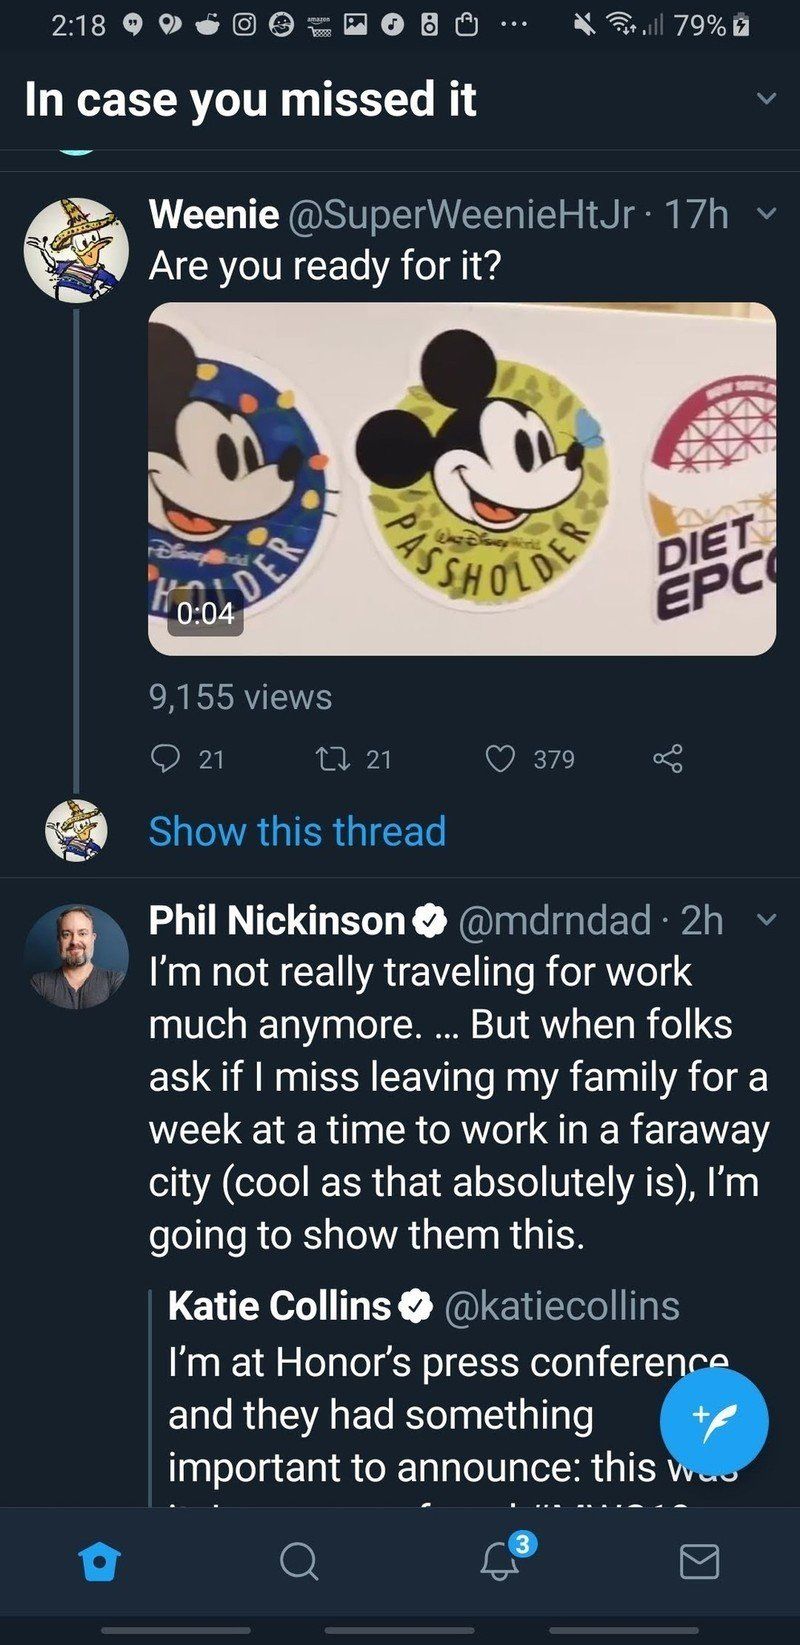The width and height of the screenshot is (800, 1645).
Task: Expand options for Phil Nickinson's tweet
Action: point(766,919)
